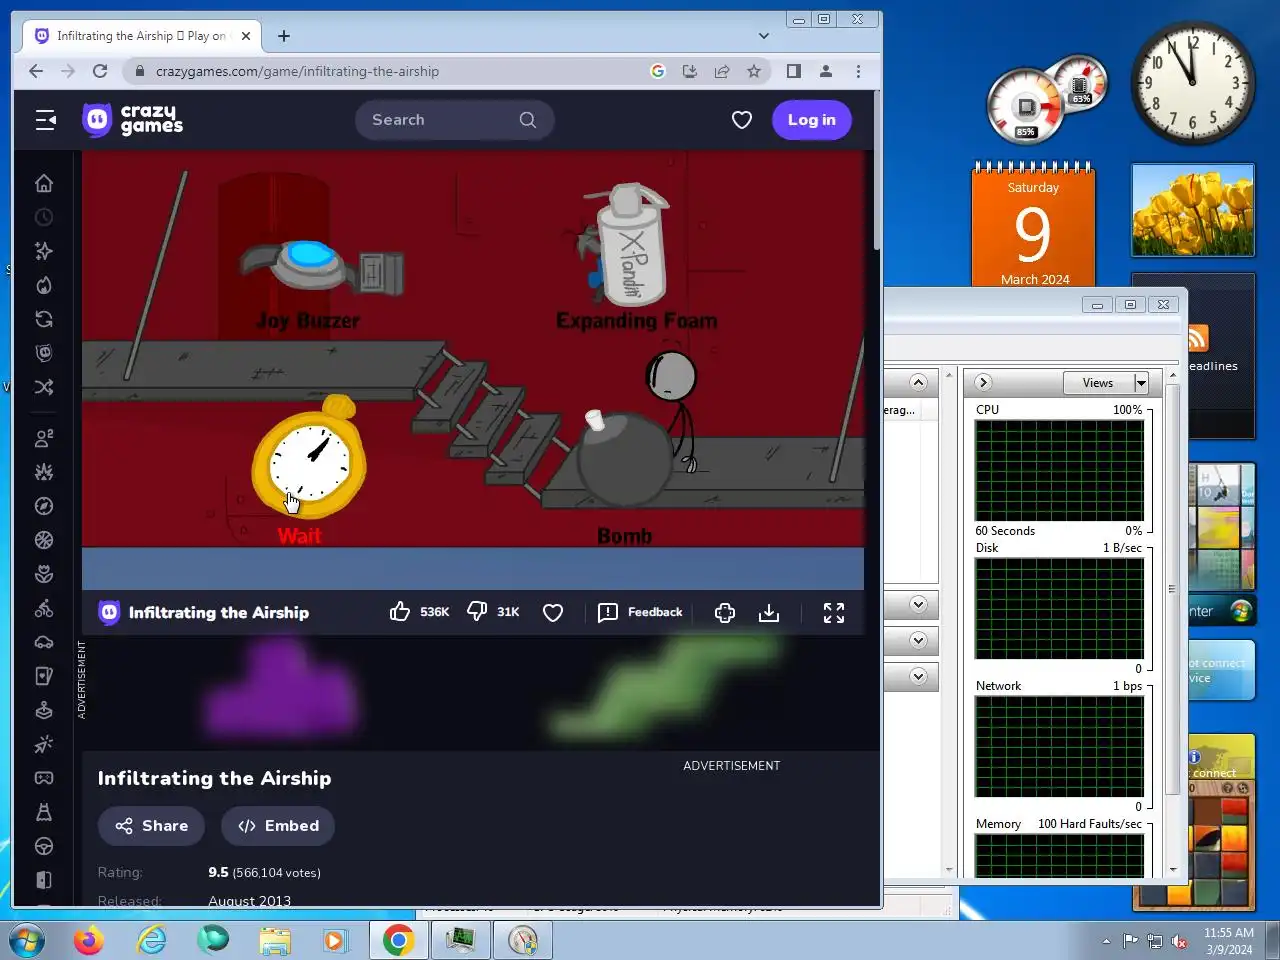Open Basketball category icon in sidebar

44,540
